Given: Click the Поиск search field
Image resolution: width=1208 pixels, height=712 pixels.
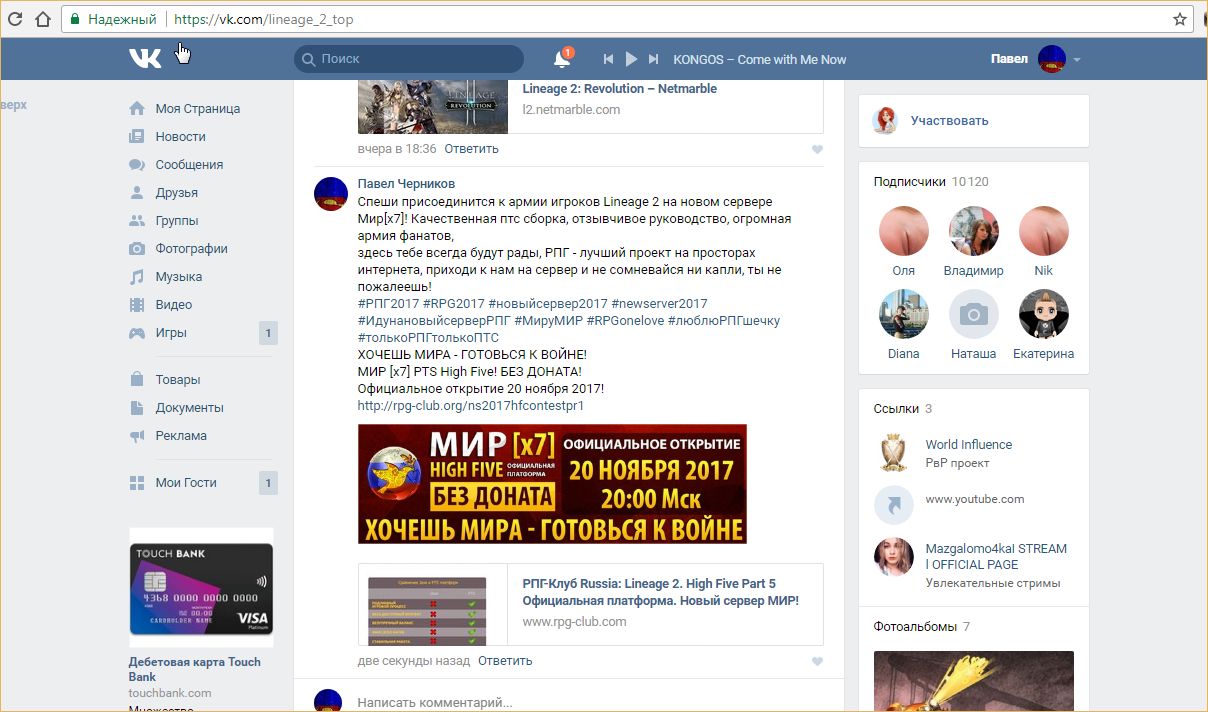Looking at the screenshot, I should (x=408, y=59).
